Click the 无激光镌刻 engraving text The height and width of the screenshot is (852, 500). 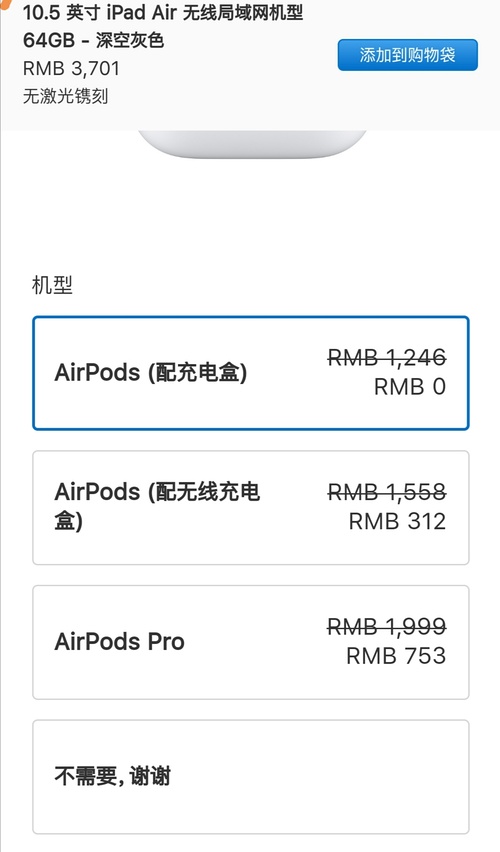pos(65,96)
